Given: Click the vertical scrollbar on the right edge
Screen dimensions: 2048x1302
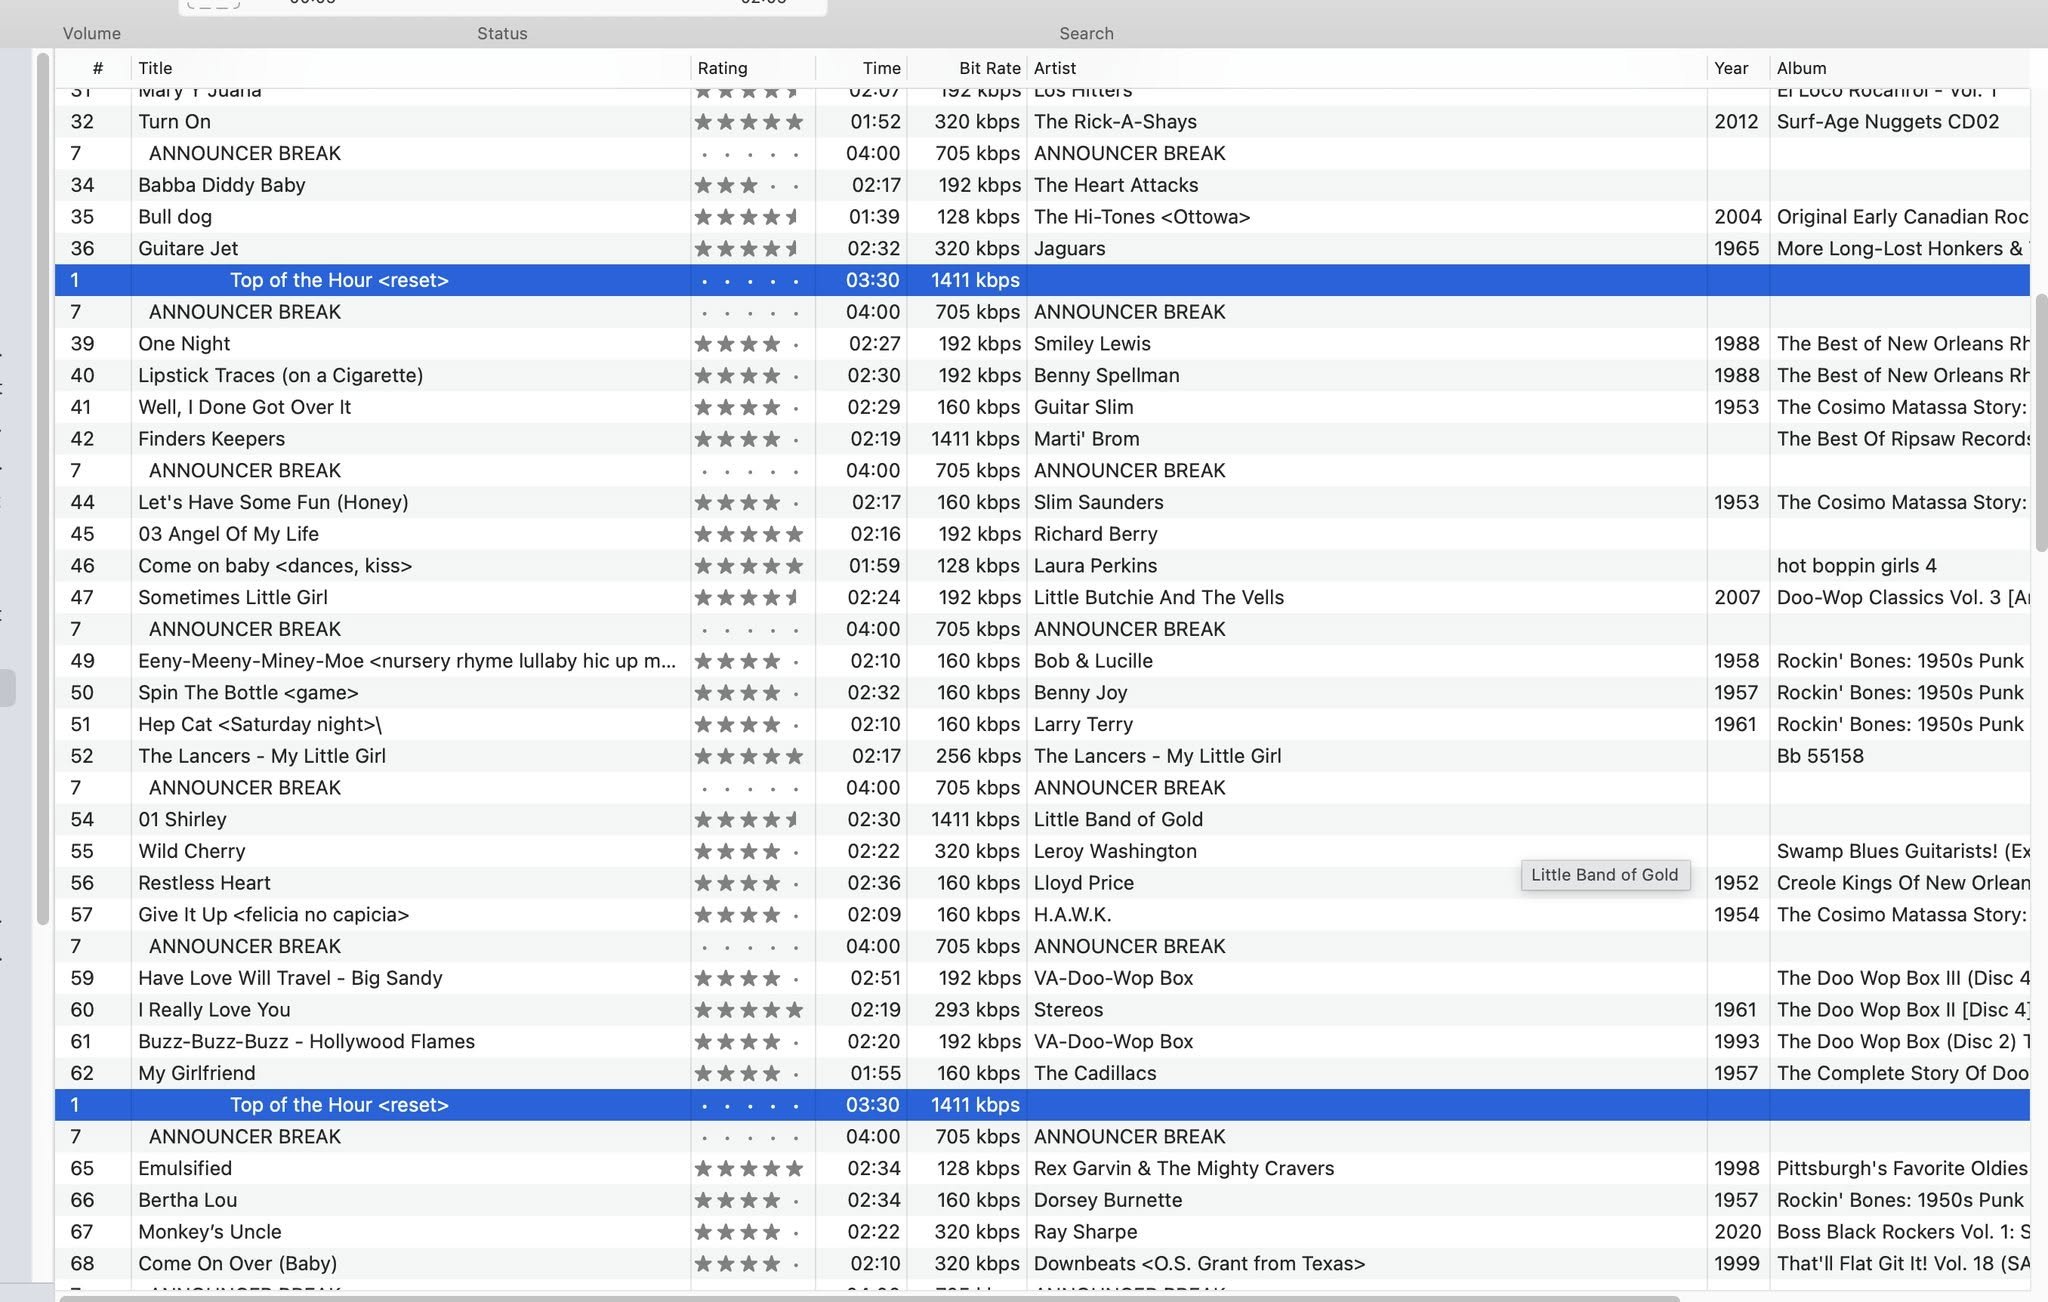Looking at the screenshot, I should (x=2040, y=423).
